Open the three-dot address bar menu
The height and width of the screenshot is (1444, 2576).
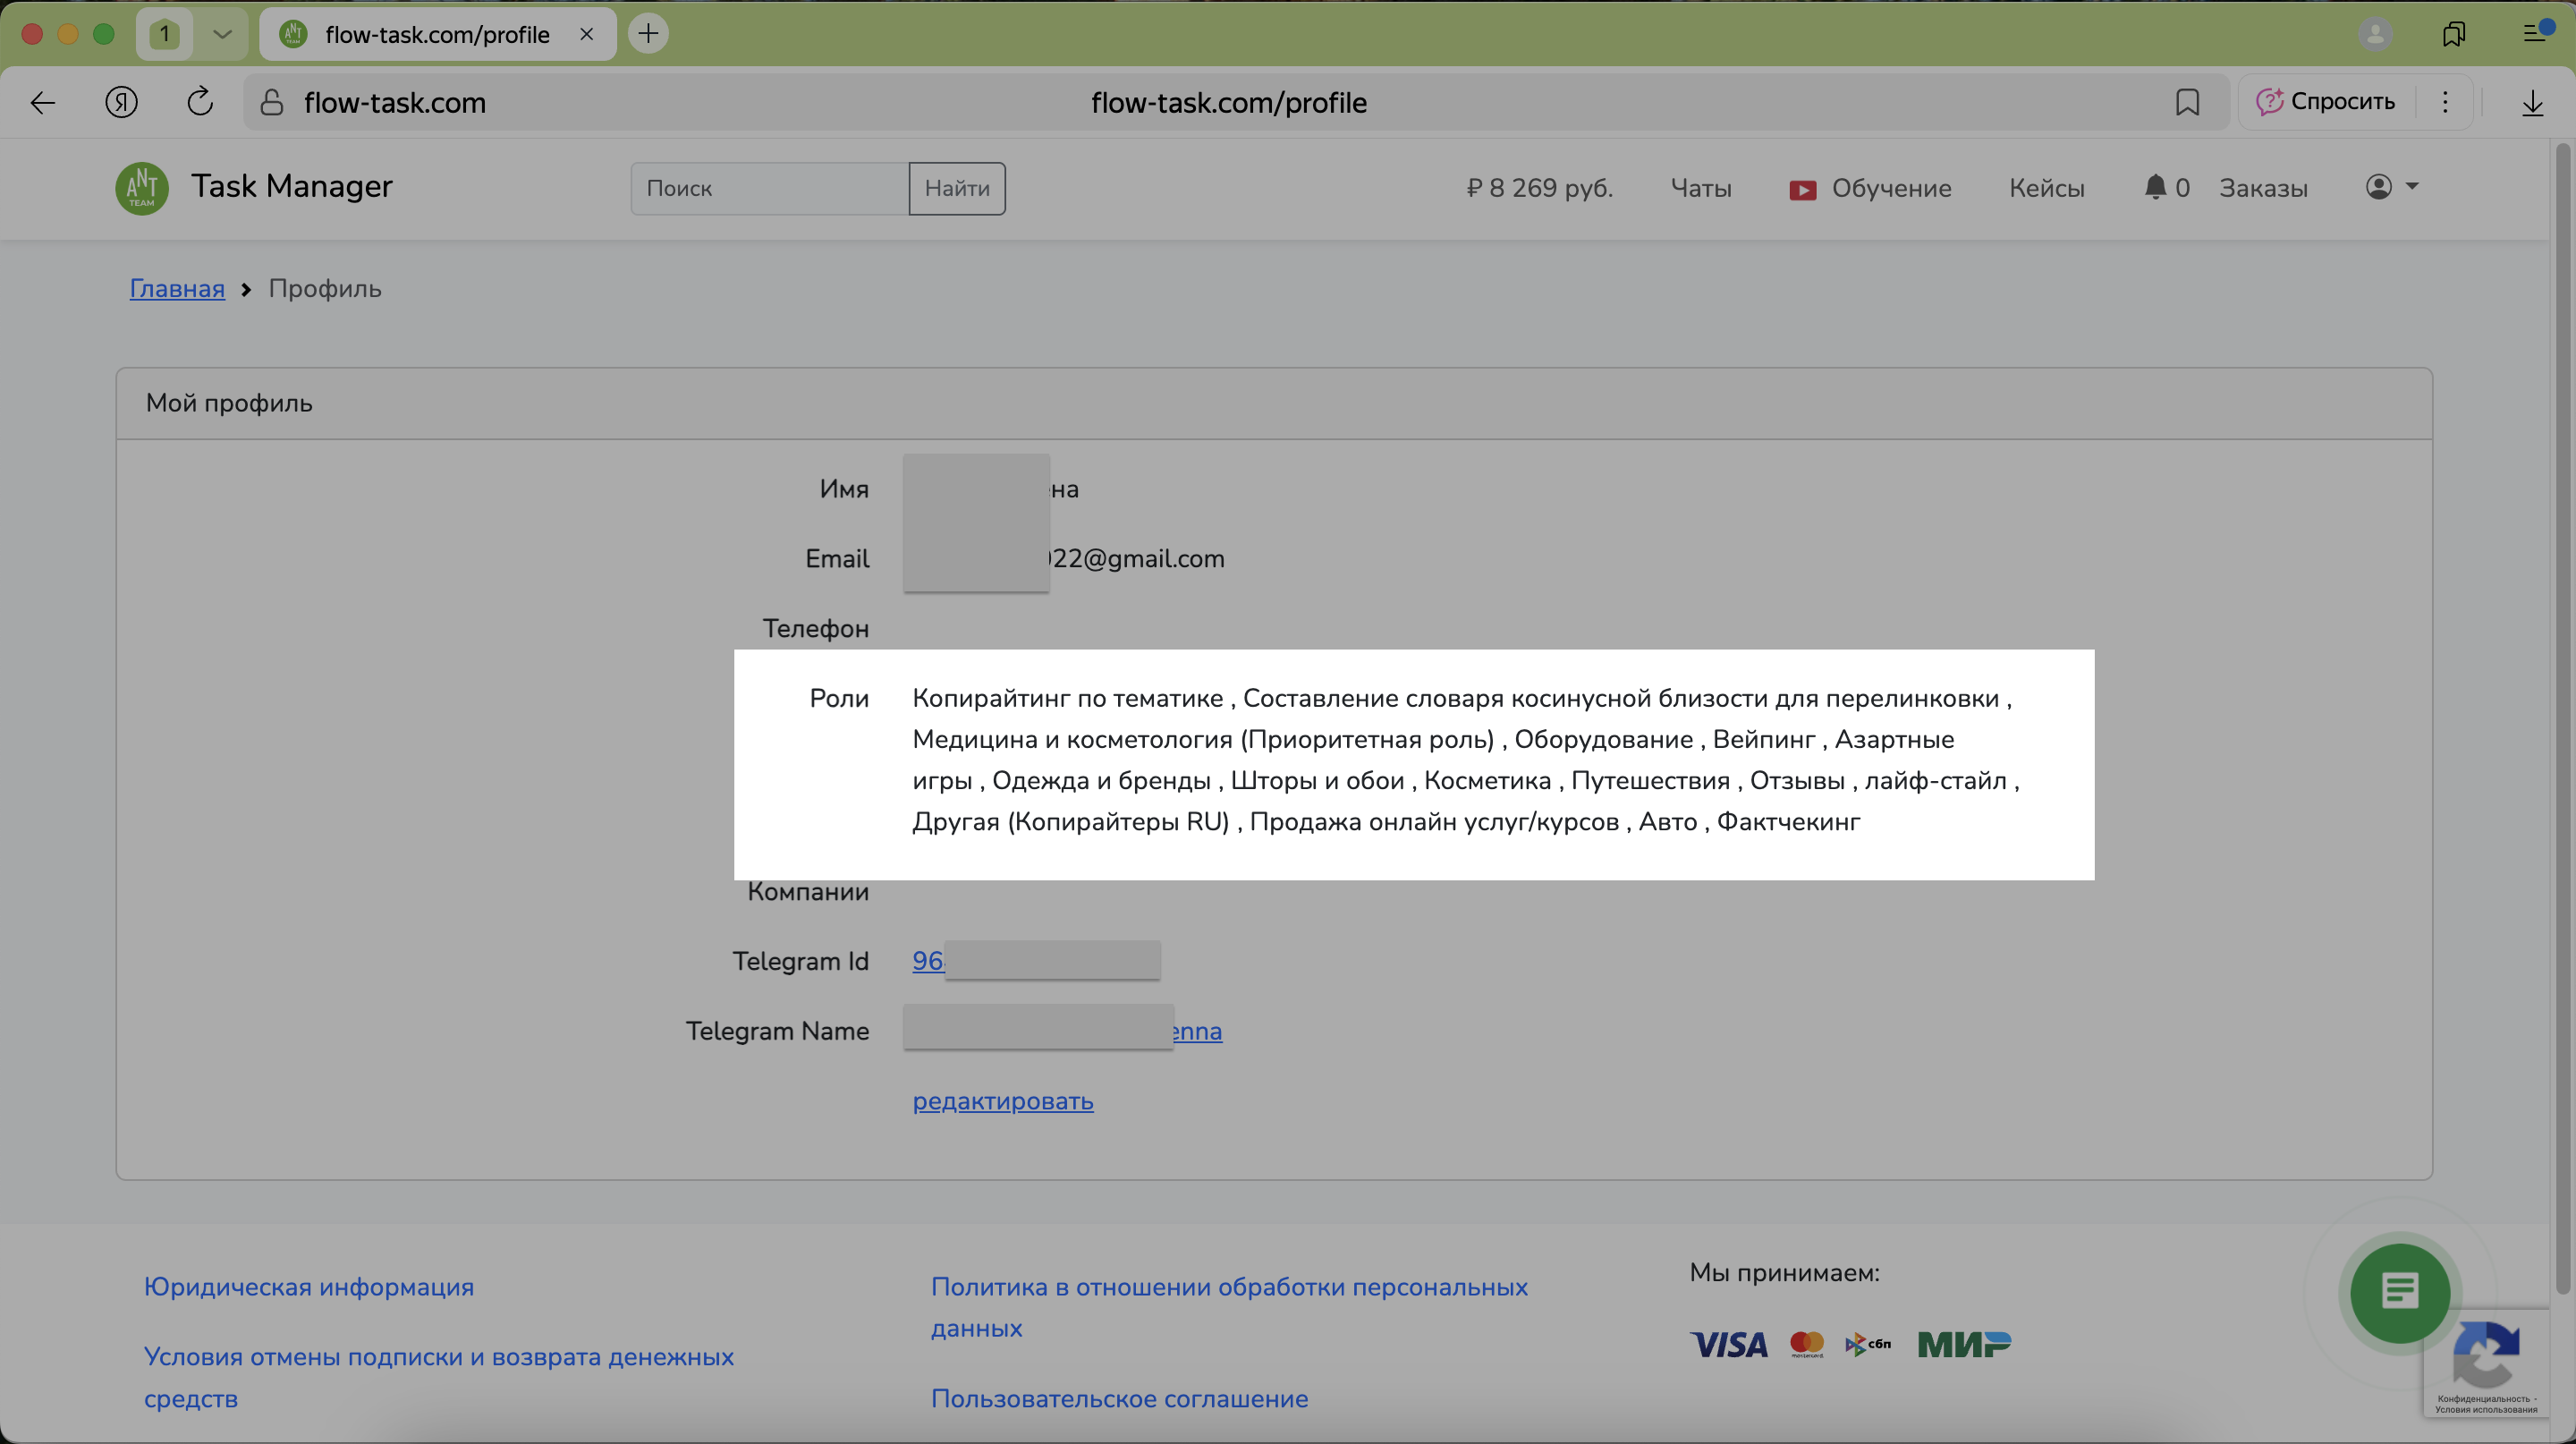click(x=2445, y=102)
